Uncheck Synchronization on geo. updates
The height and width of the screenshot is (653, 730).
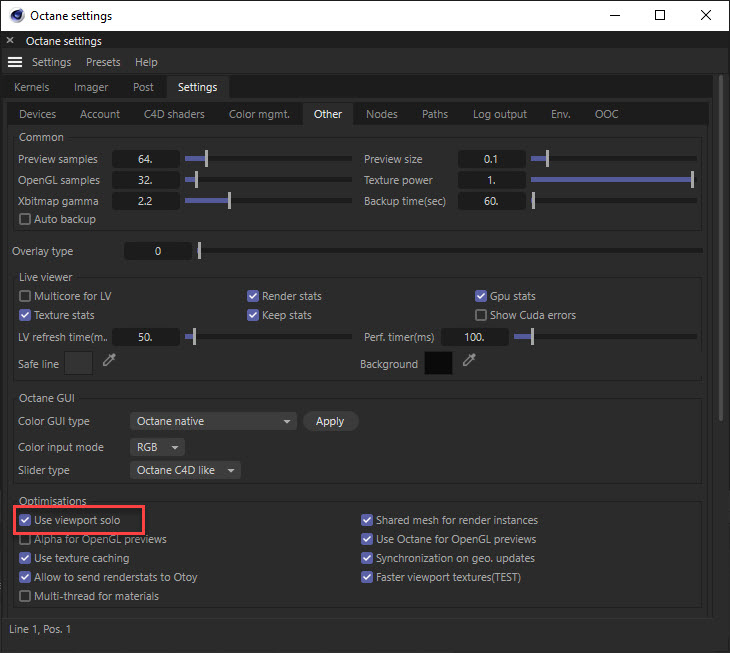point(367,558)
